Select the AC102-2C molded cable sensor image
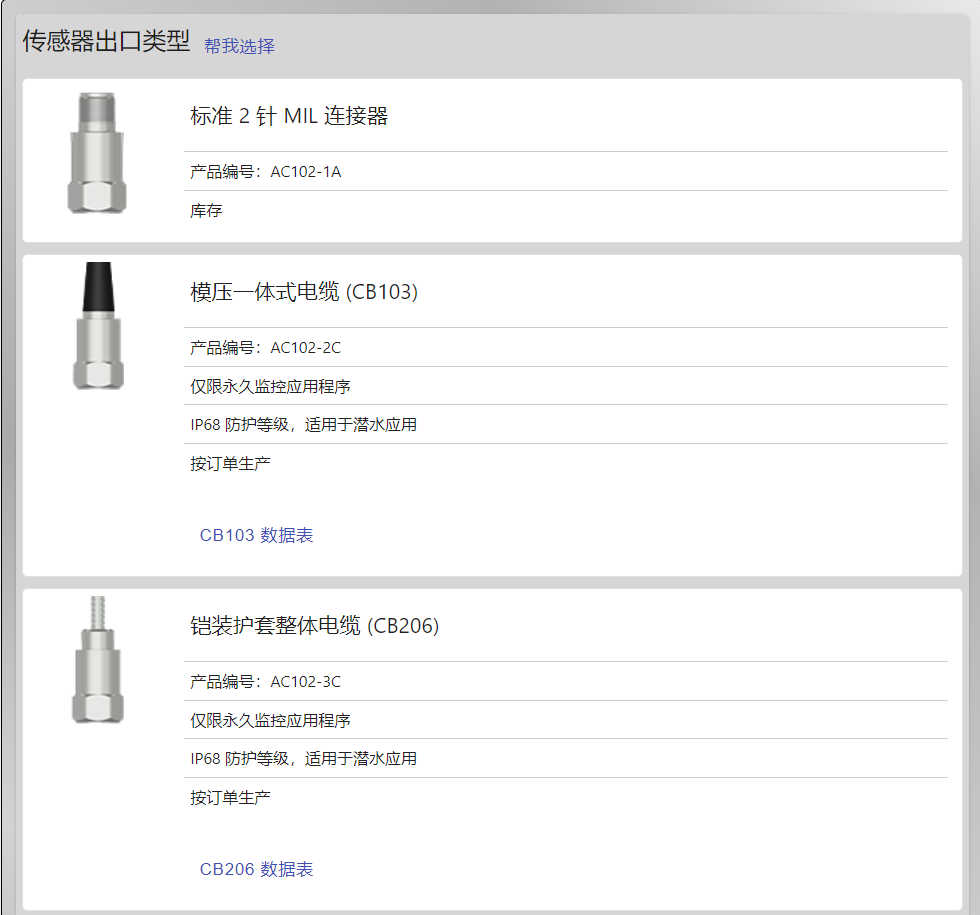Viewport: 980px width, 915px height. pos(99,326)
